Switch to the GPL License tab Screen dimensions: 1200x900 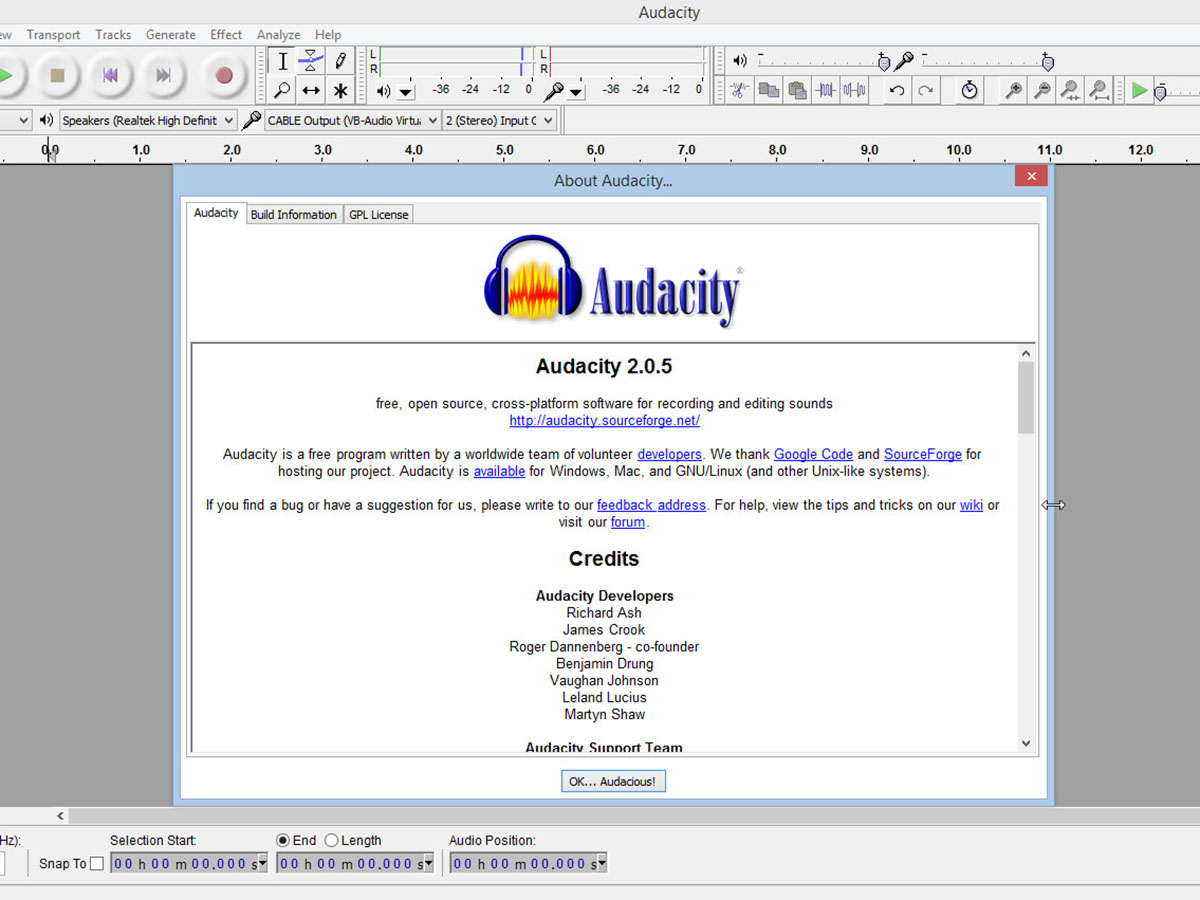(x=378, y=214)
